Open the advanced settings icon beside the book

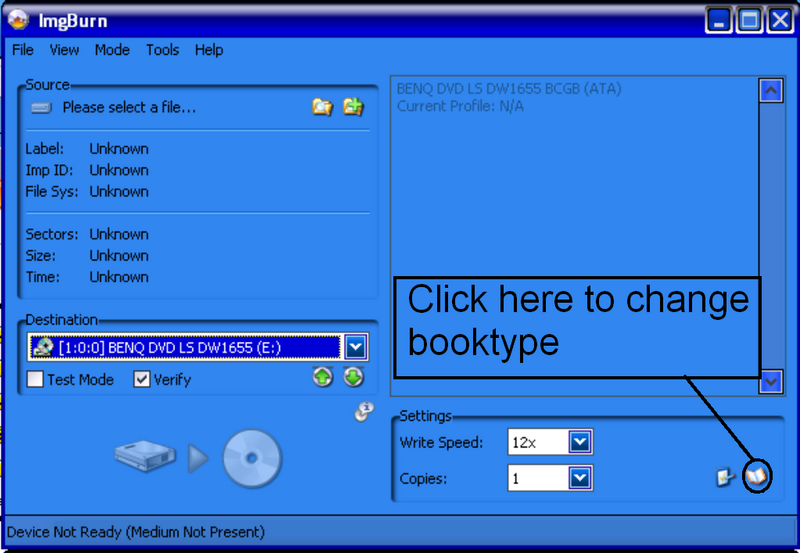(x=725, y=477)
